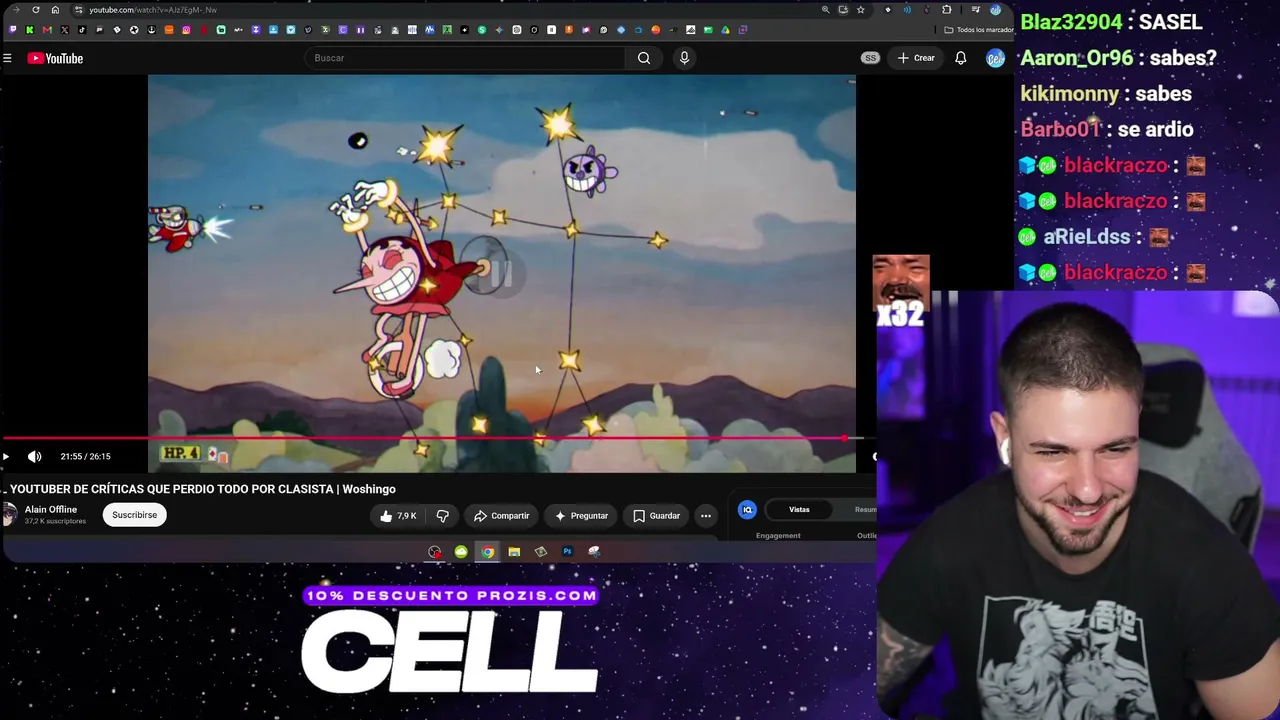Screen dimensions: 1280x720
Task: Start voice search with the microphone
Action: (x=684, y=58)
